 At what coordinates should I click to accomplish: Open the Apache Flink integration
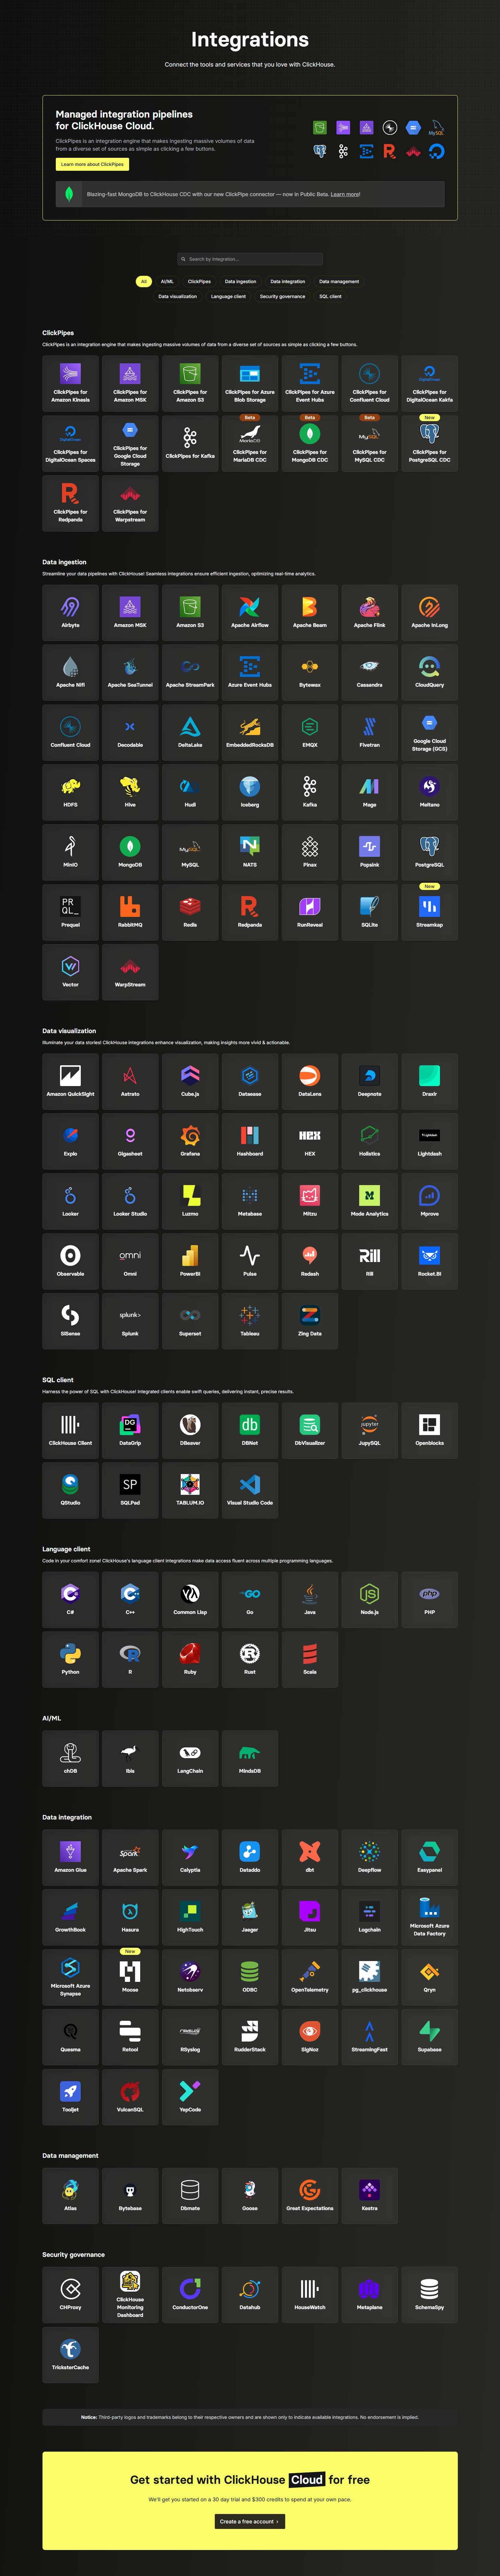[370, 613]
